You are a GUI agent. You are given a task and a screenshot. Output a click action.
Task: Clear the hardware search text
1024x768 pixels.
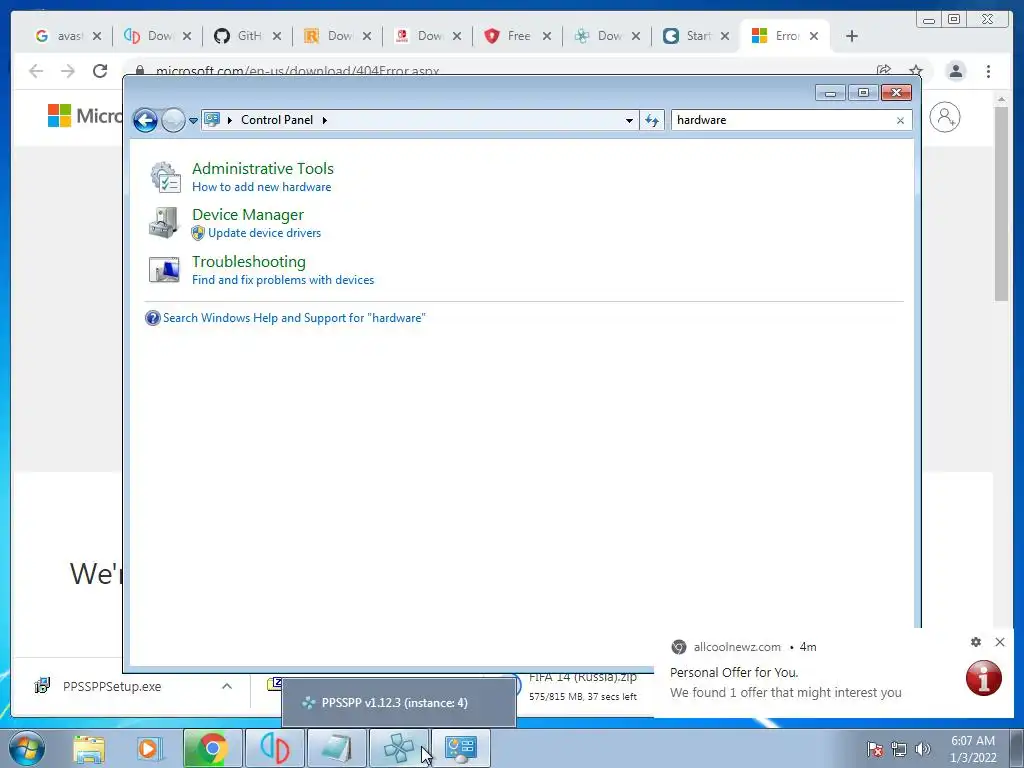pos(900,120)
